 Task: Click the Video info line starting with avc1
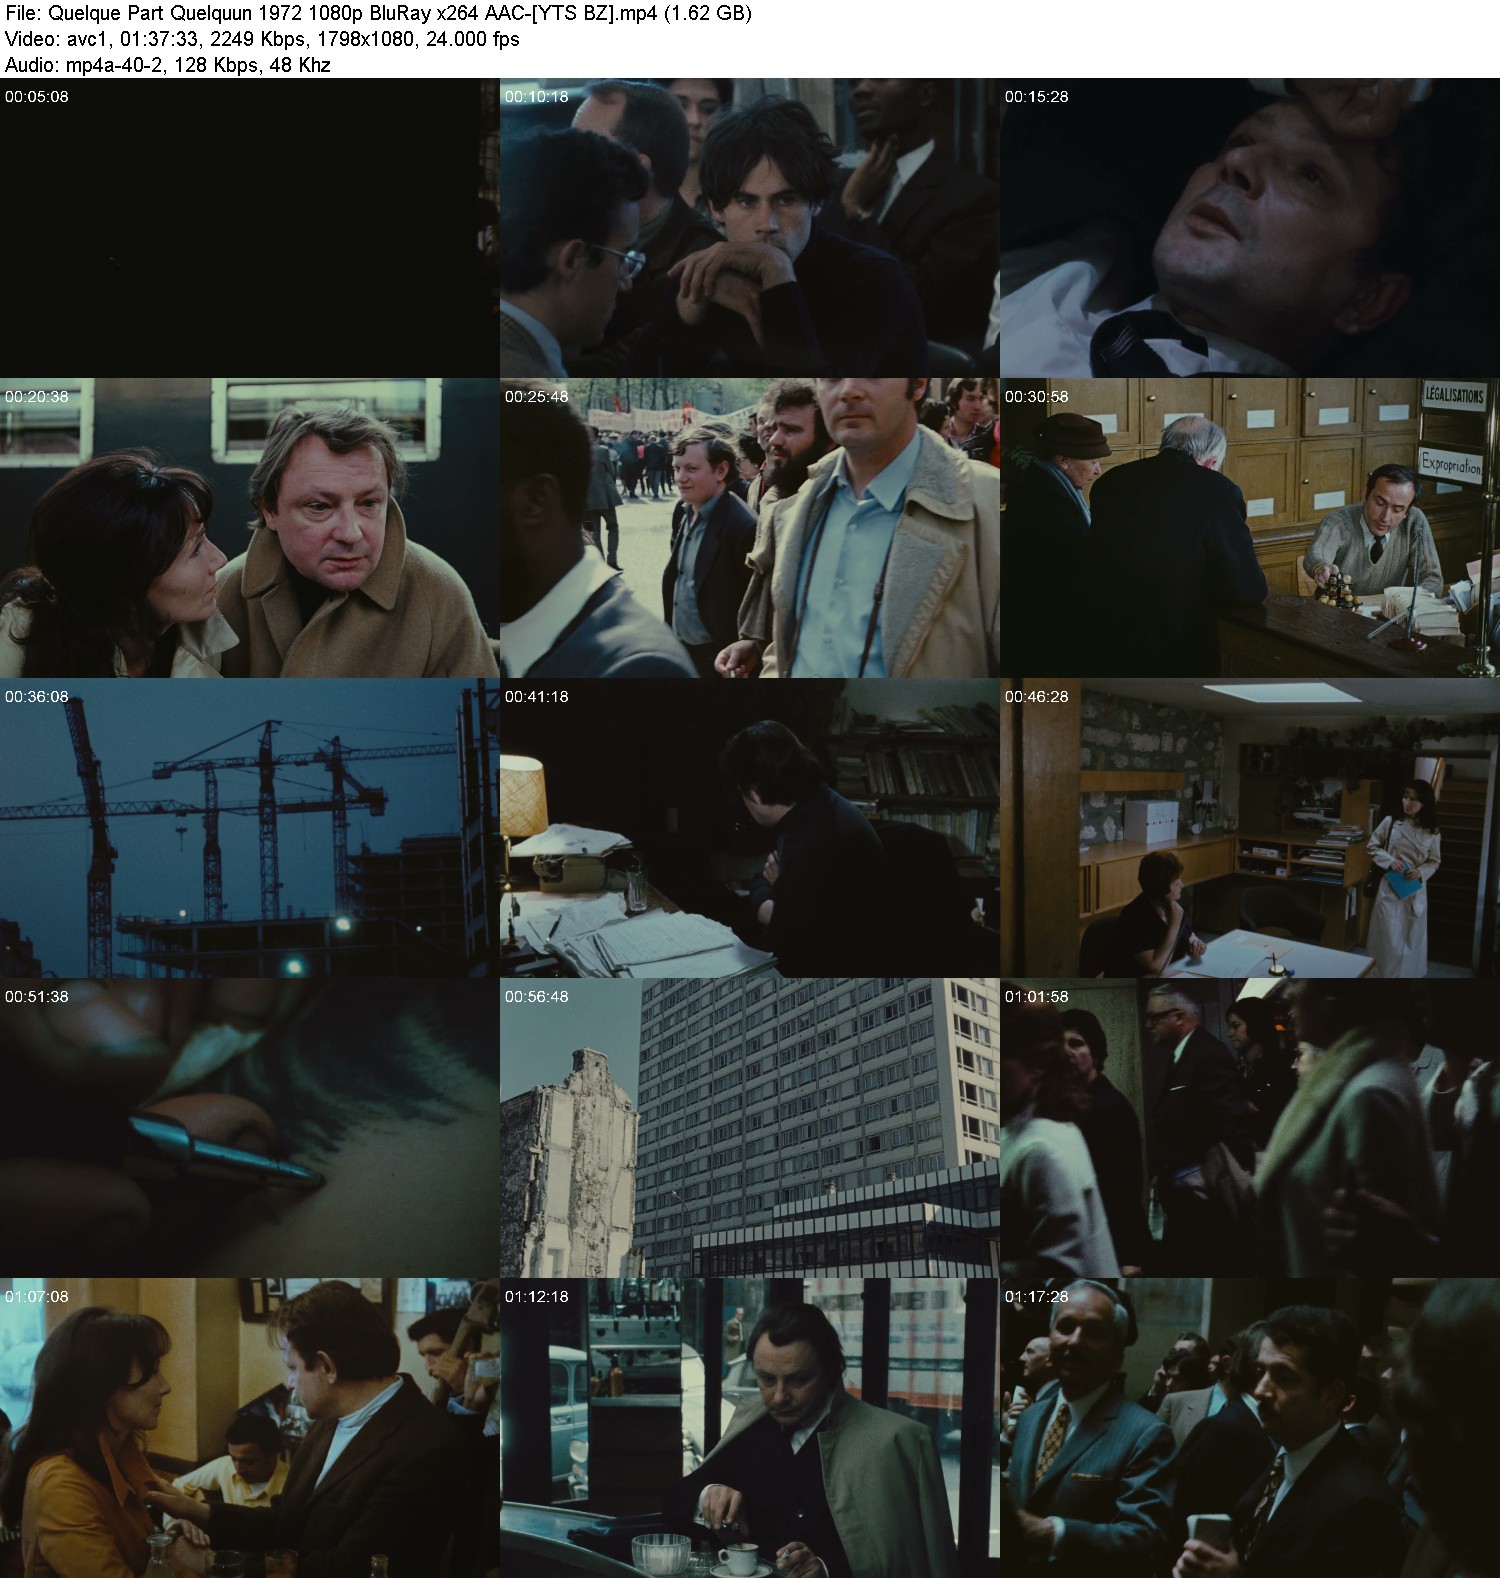pyautogui.click(x=262, y=40)
